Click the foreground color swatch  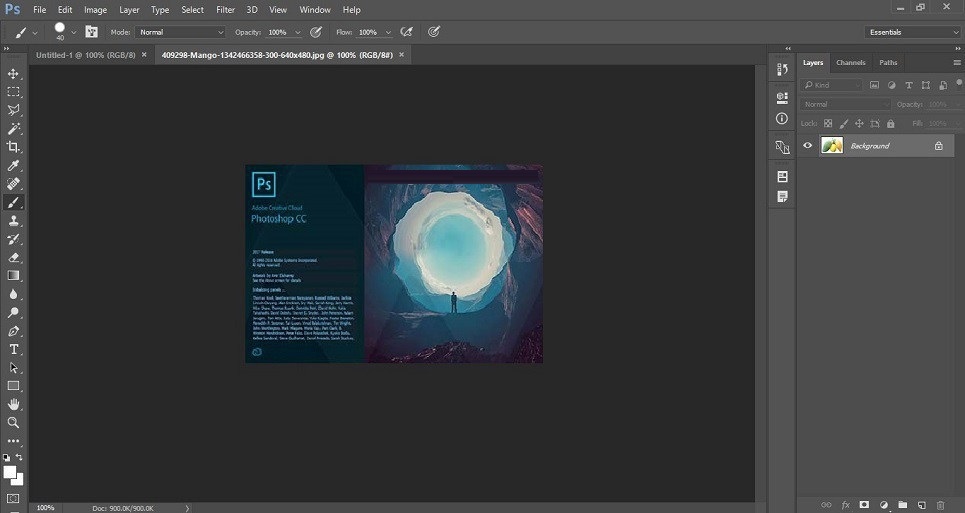point(10,471)
